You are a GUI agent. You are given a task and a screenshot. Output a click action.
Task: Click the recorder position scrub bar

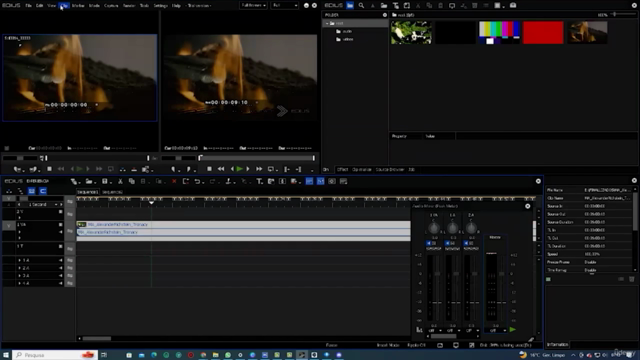257,158
